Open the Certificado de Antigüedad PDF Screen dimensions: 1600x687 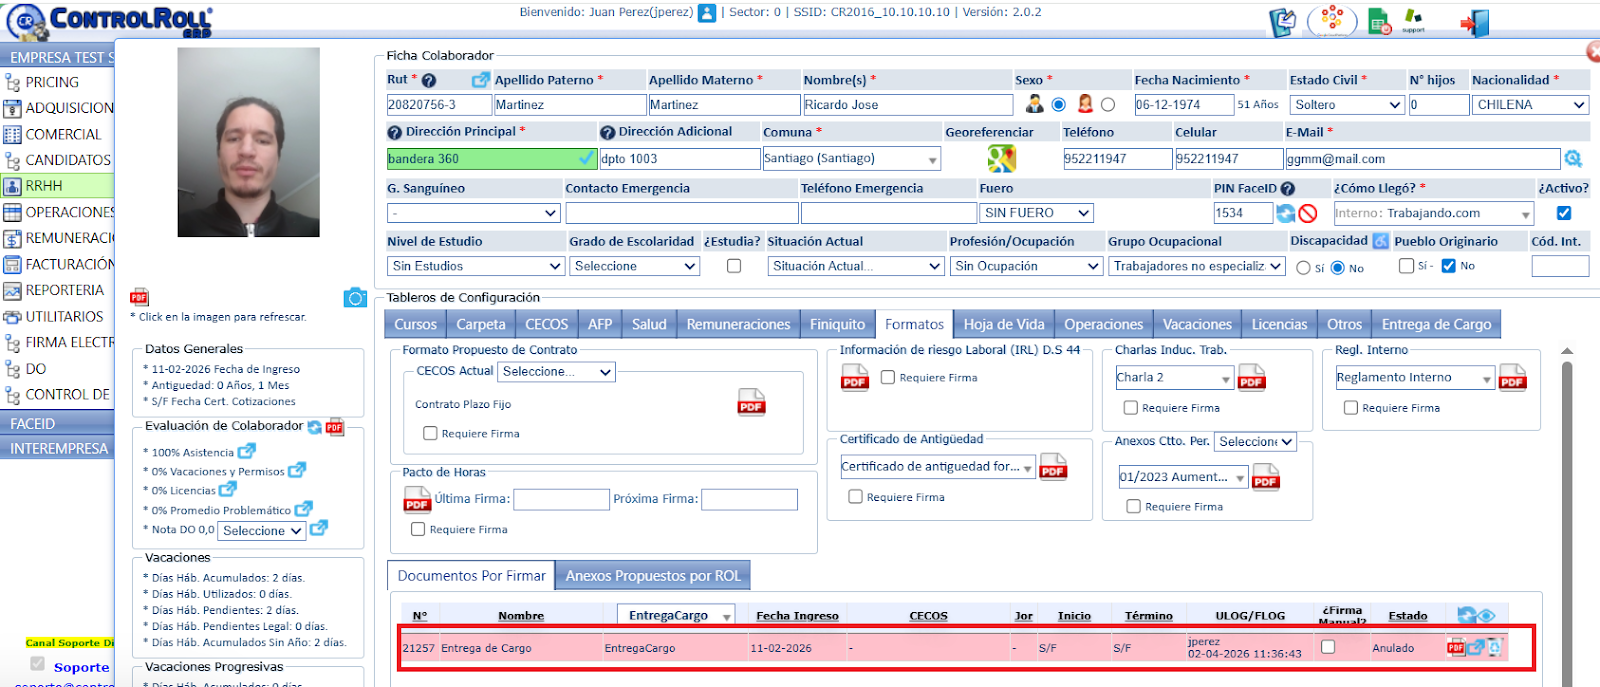(x=1053, y=467)
